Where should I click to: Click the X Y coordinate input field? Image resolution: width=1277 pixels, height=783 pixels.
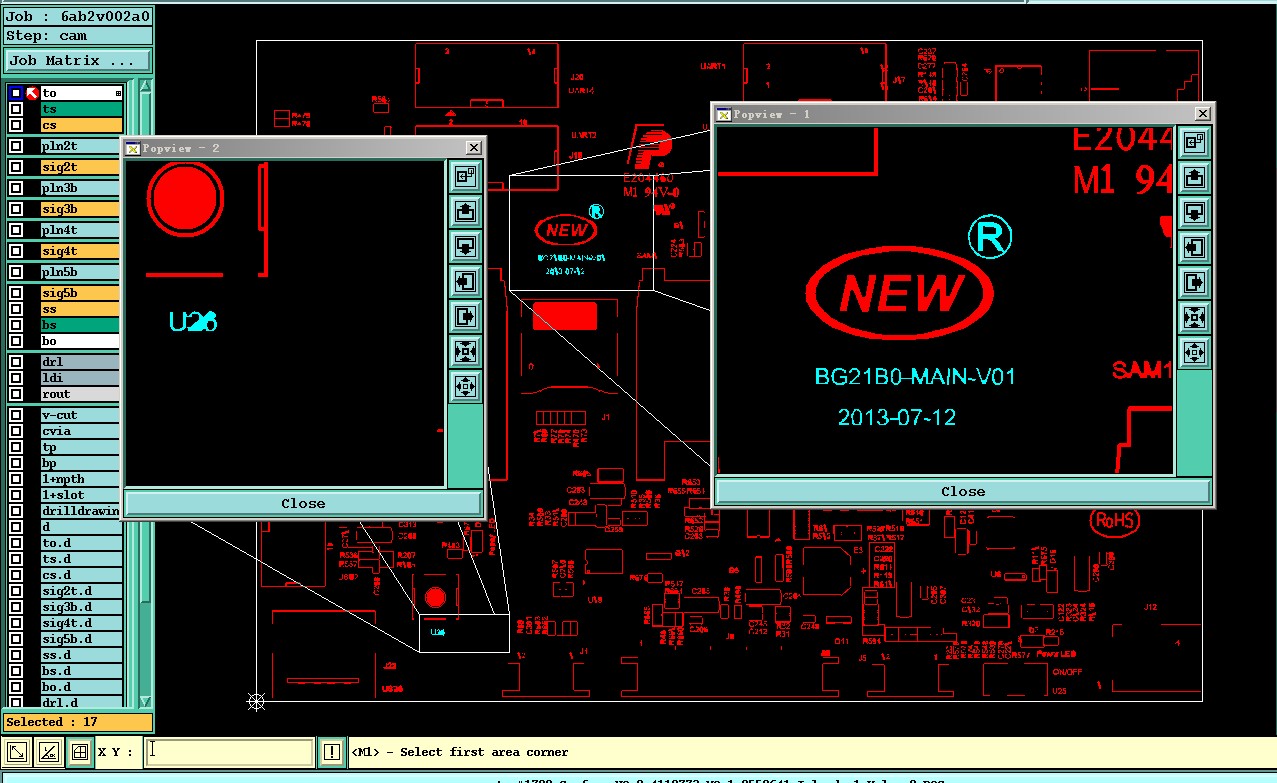[230, 752]
